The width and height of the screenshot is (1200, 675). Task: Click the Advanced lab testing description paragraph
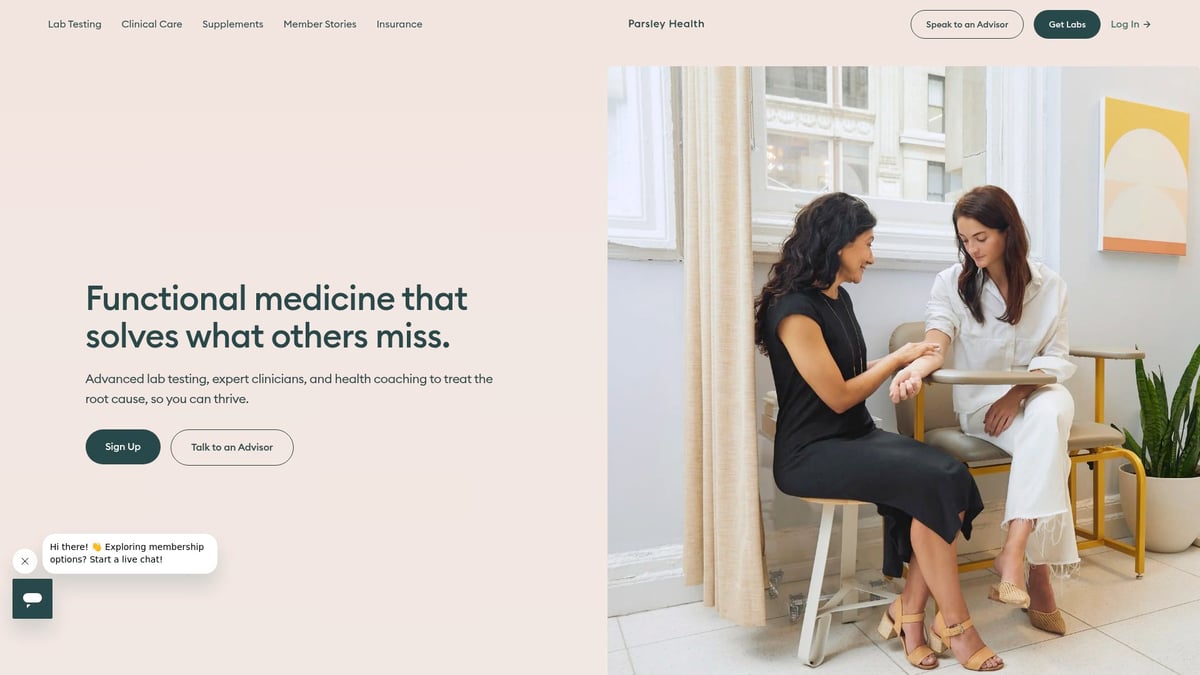289,389
